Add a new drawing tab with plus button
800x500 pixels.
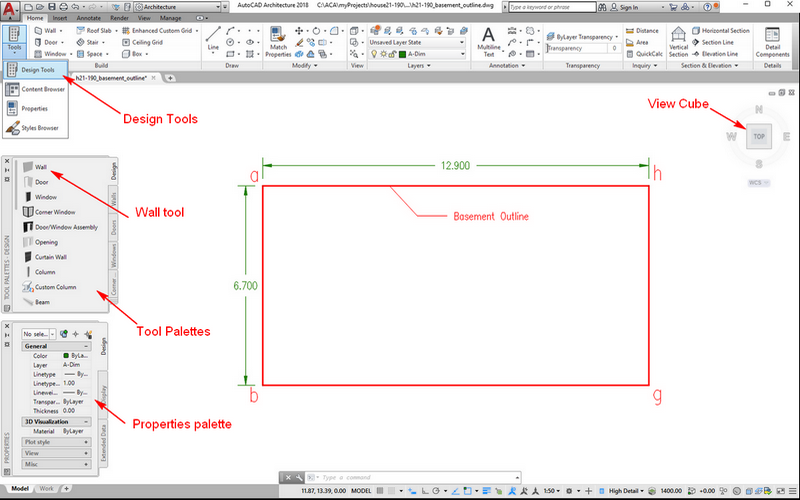pos(170,78)
